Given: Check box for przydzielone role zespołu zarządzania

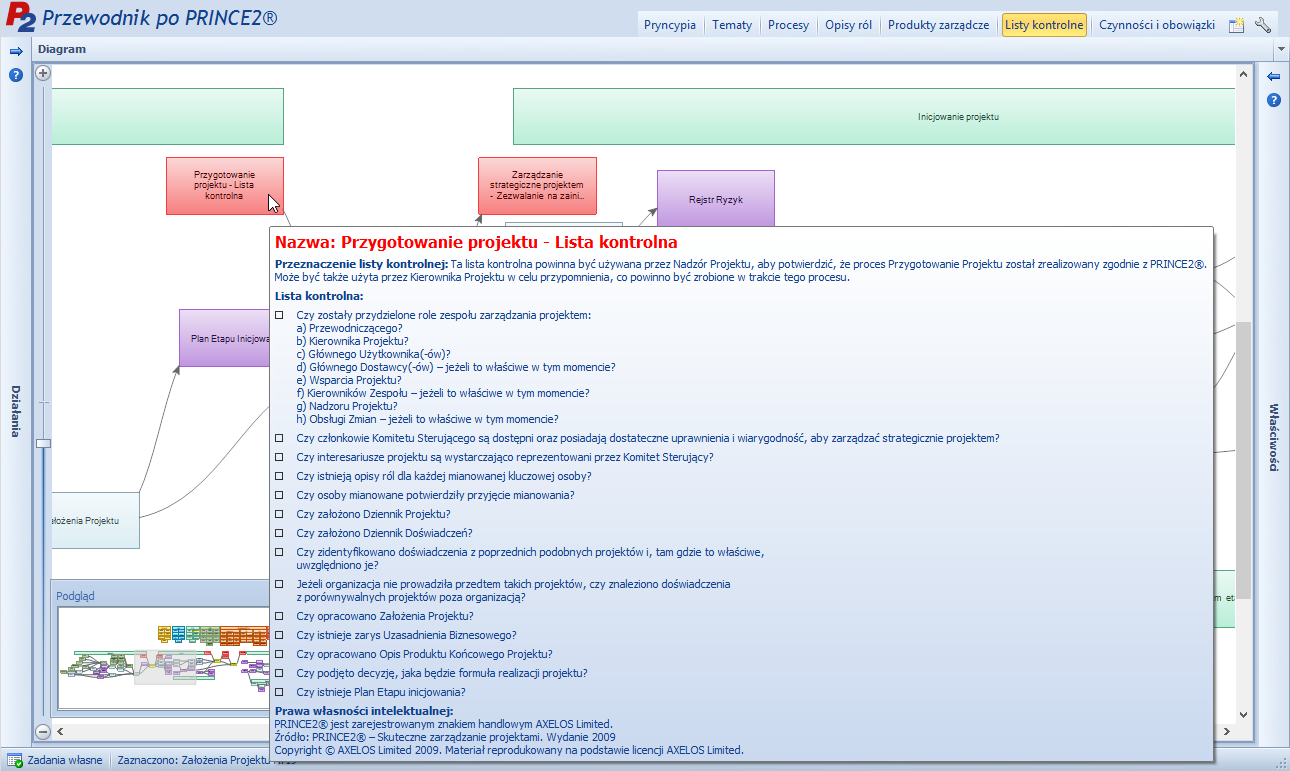Looking at the screenshot, I should tap(279, 315).
